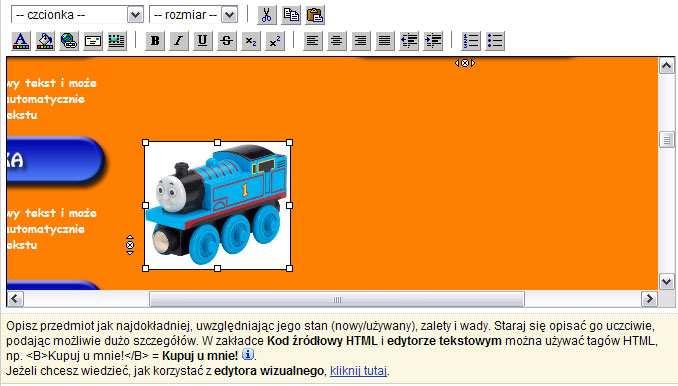678x386 pixels.
Task: Click the insert text box icon
Action: point(93,41)
